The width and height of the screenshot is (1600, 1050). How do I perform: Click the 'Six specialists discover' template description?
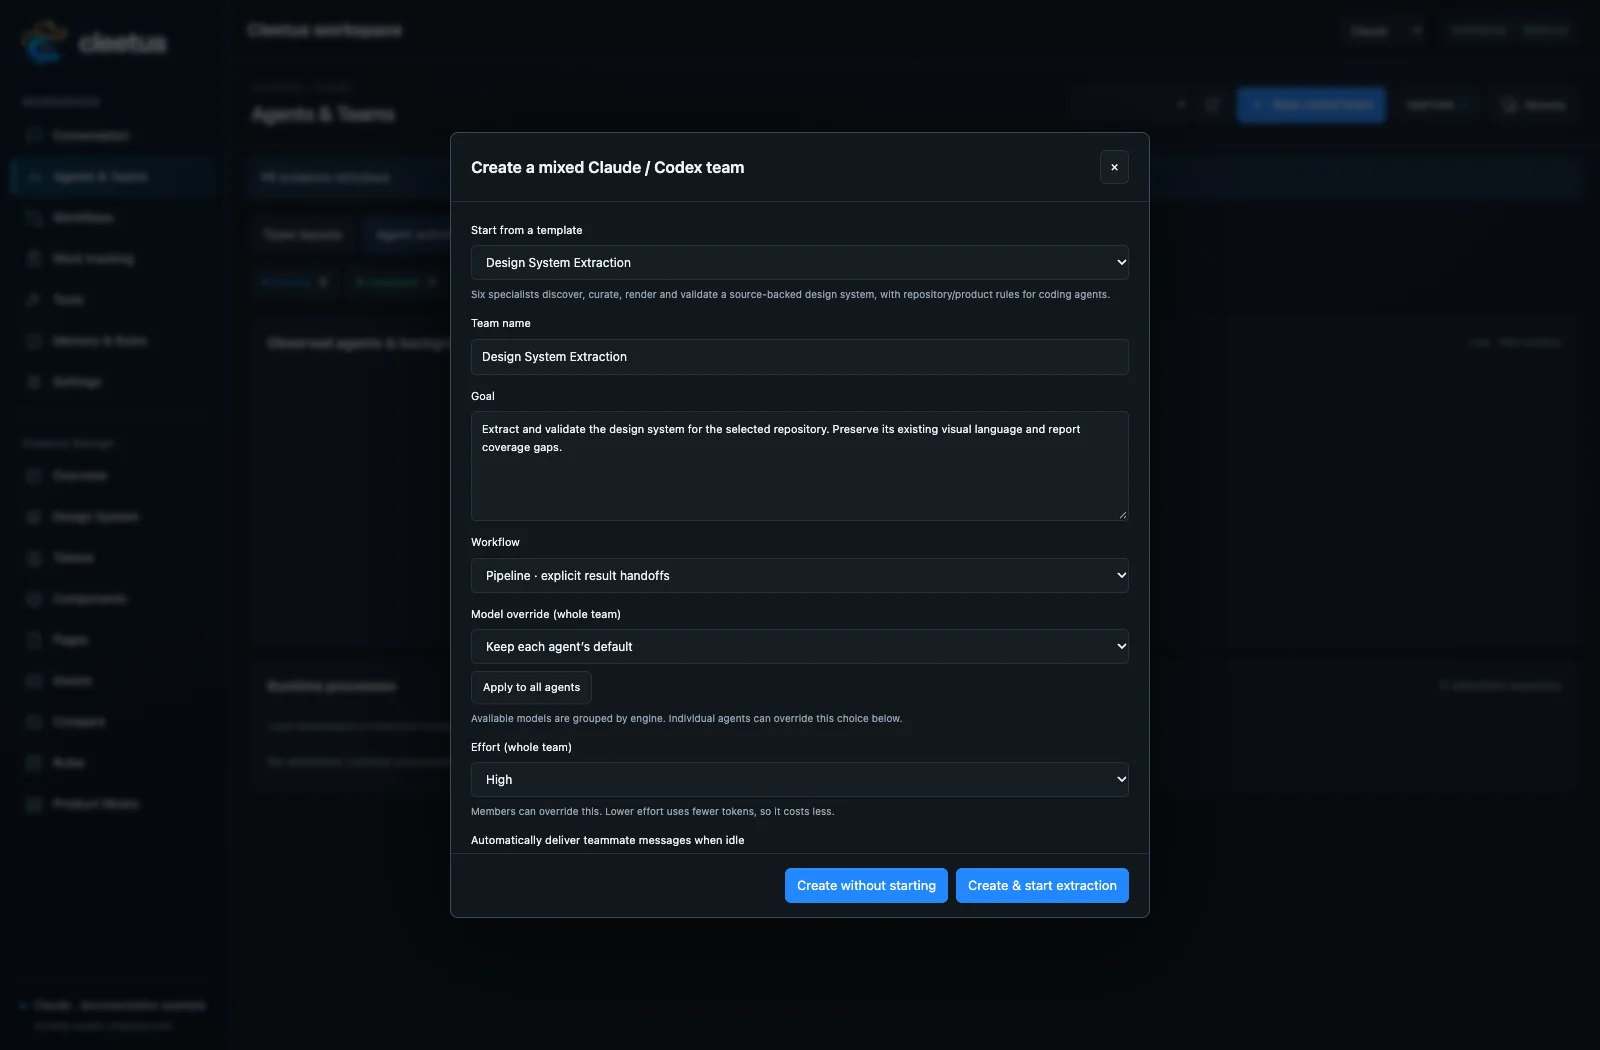click(790, 294)
